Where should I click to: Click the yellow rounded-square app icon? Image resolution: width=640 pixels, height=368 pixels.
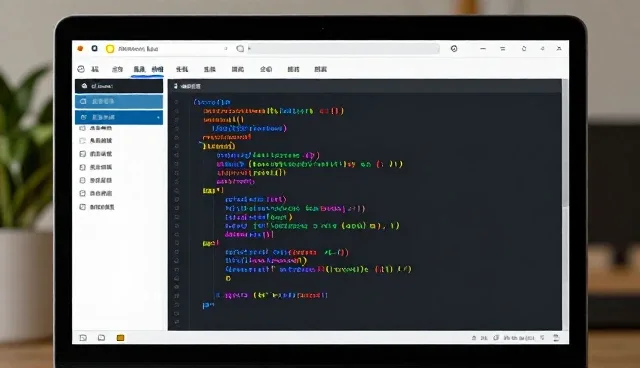[110, 49]
